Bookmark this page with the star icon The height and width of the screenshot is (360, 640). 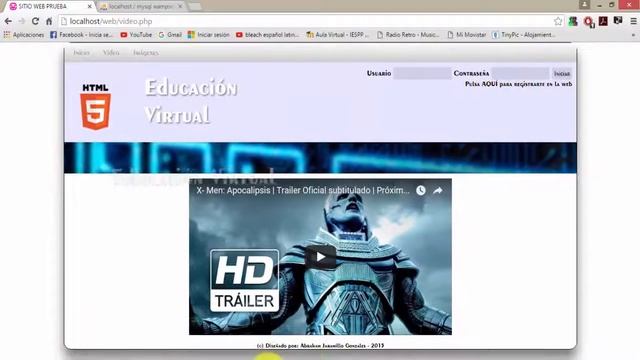[558, 21]
